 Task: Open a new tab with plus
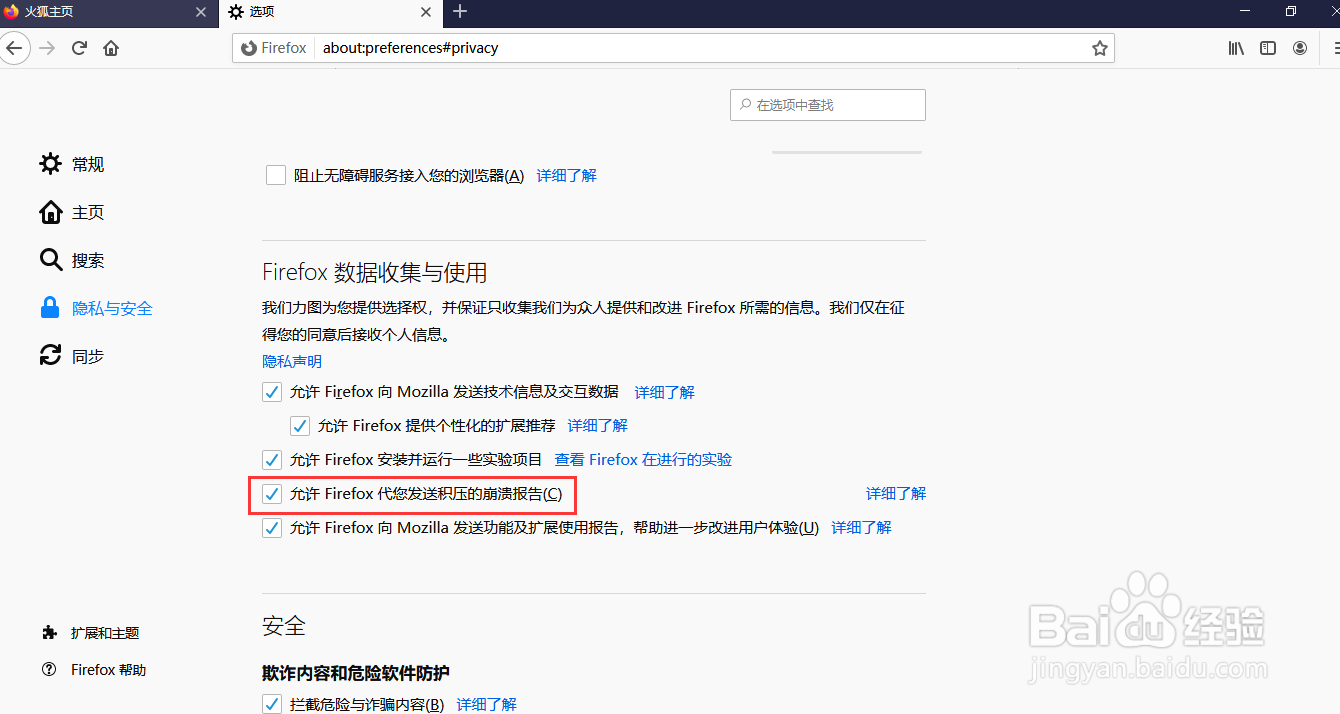[460, 12]
